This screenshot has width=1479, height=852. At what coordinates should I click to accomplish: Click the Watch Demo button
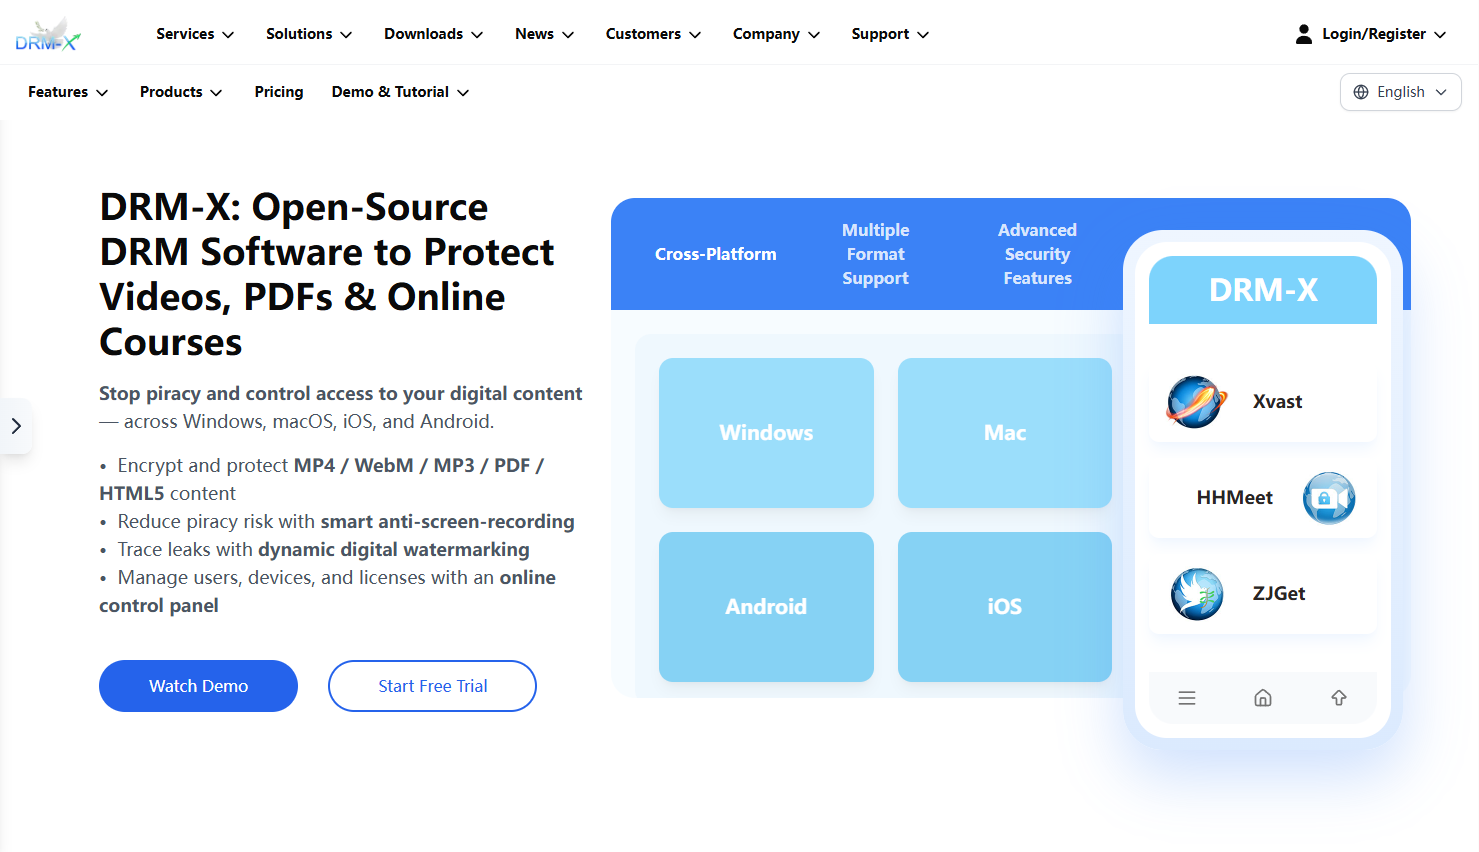(198, 686)
